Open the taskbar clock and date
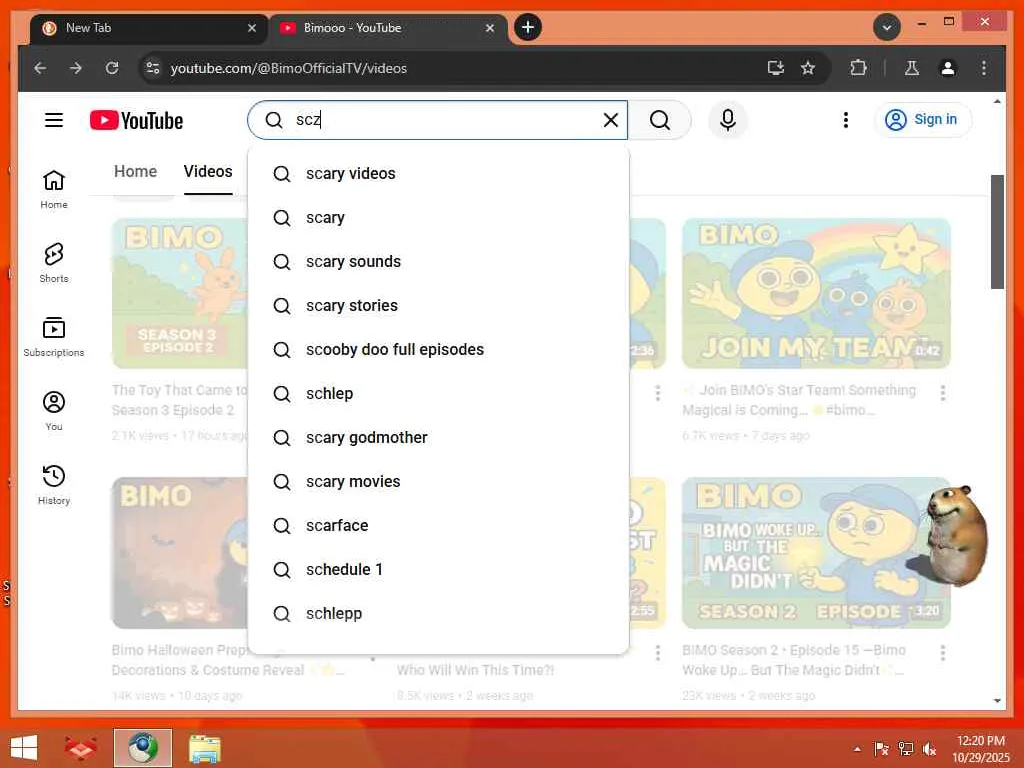The image size is (1024, 768). coord(980,749)
